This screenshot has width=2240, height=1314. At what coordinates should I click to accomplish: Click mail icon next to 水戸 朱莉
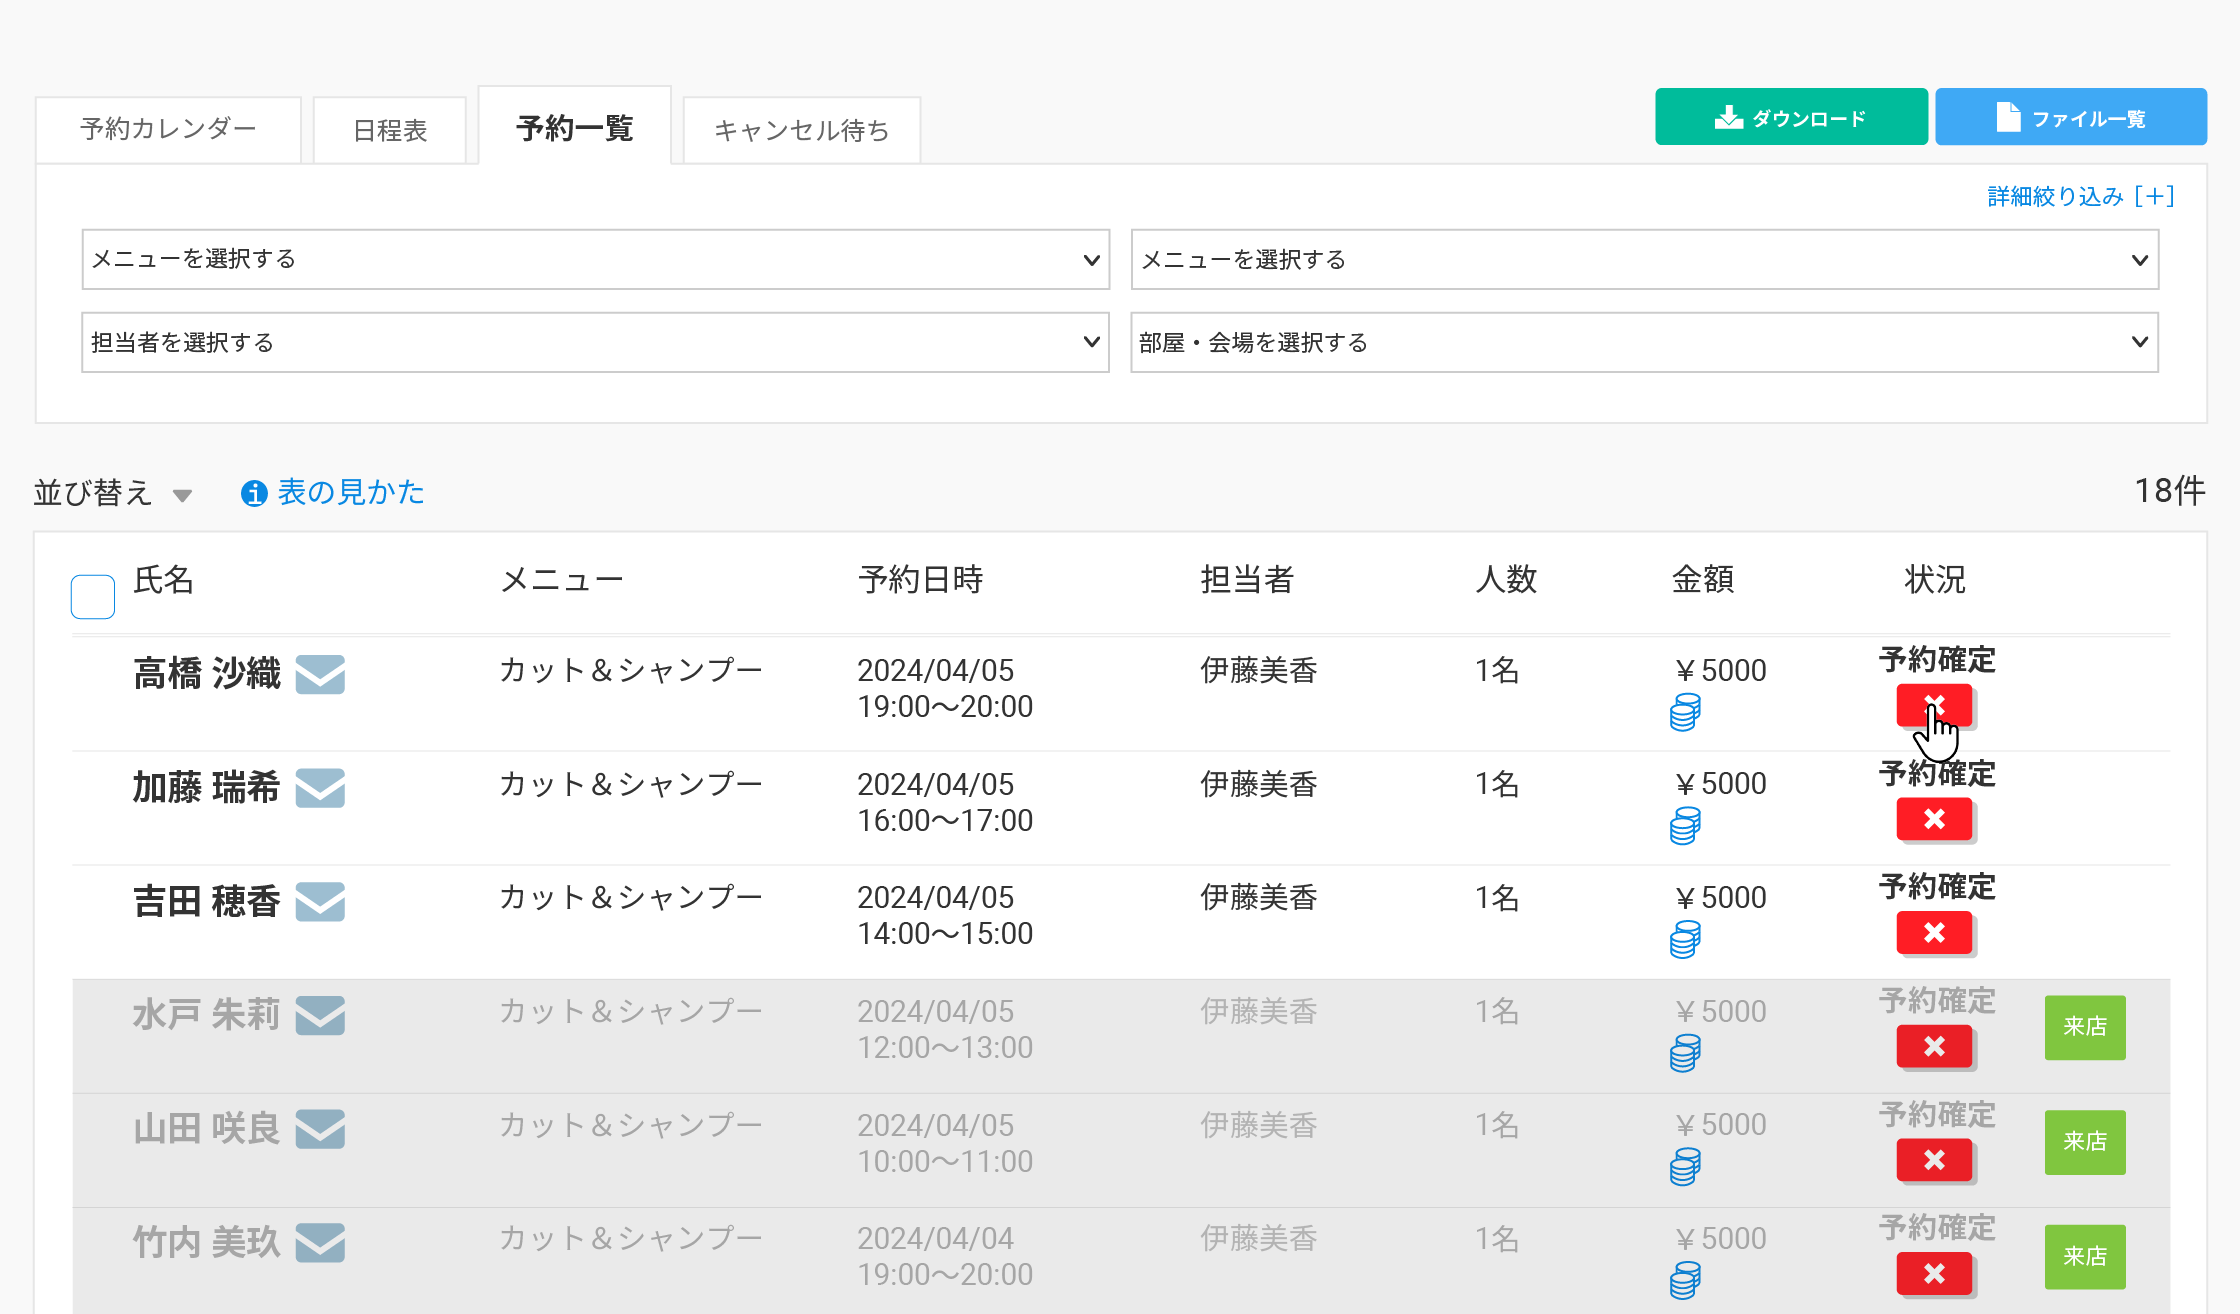click(x=320, y=1015)
